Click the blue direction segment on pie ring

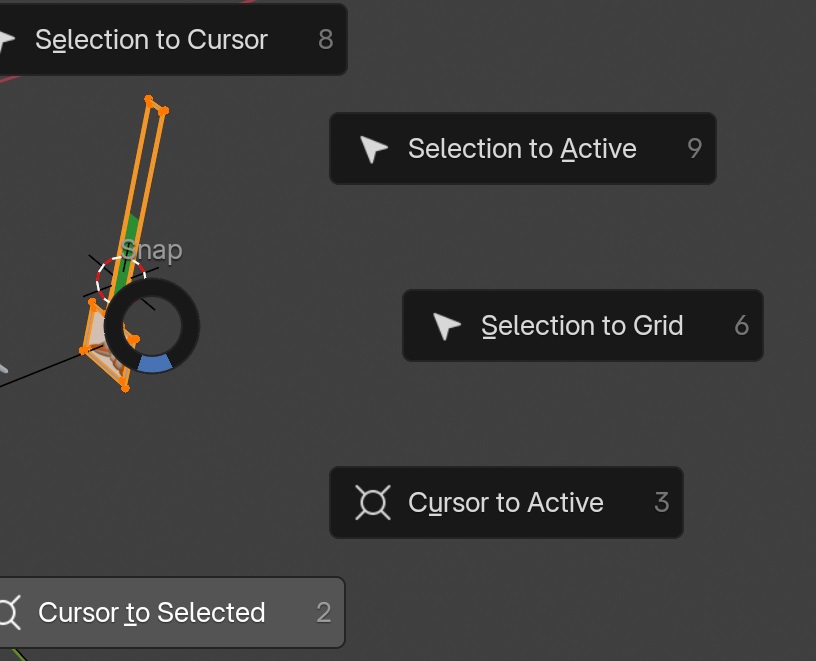[x=155, y=363]
